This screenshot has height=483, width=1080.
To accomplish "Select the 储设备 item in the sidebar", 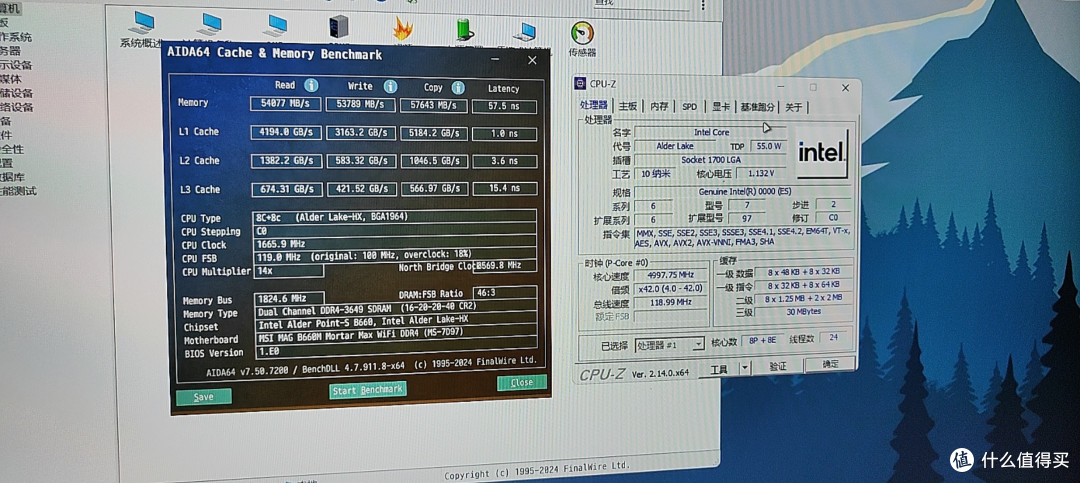I will [16, 92].
